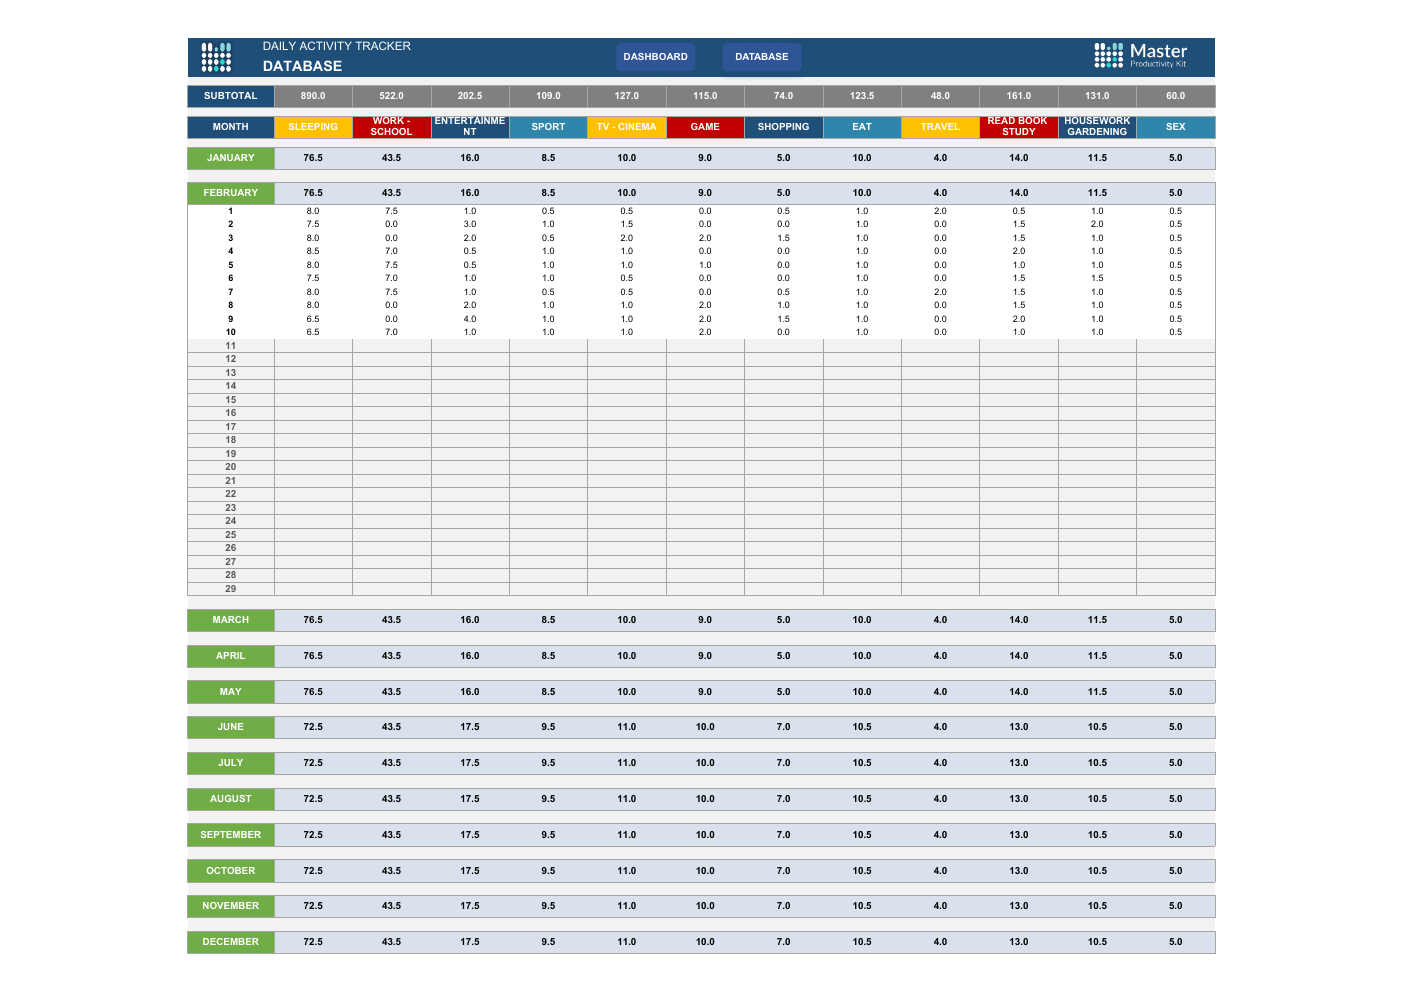Open the DASHBOARD page

point(655,57)
